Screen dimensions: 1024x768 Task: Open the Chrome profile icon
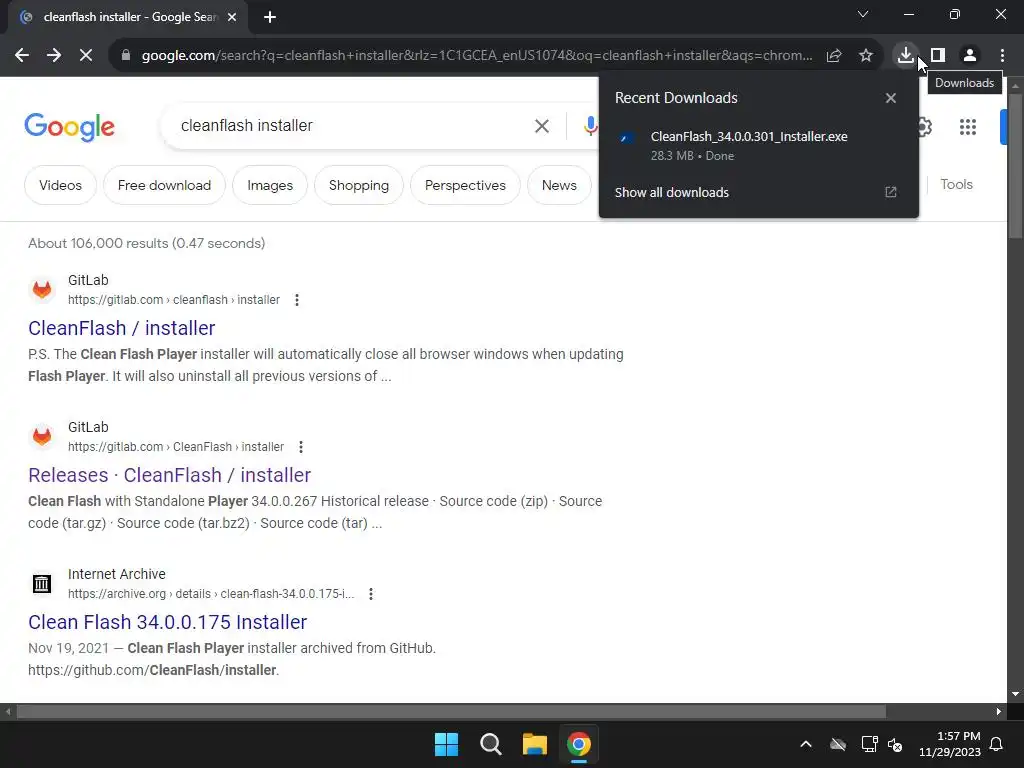(970, 56)
